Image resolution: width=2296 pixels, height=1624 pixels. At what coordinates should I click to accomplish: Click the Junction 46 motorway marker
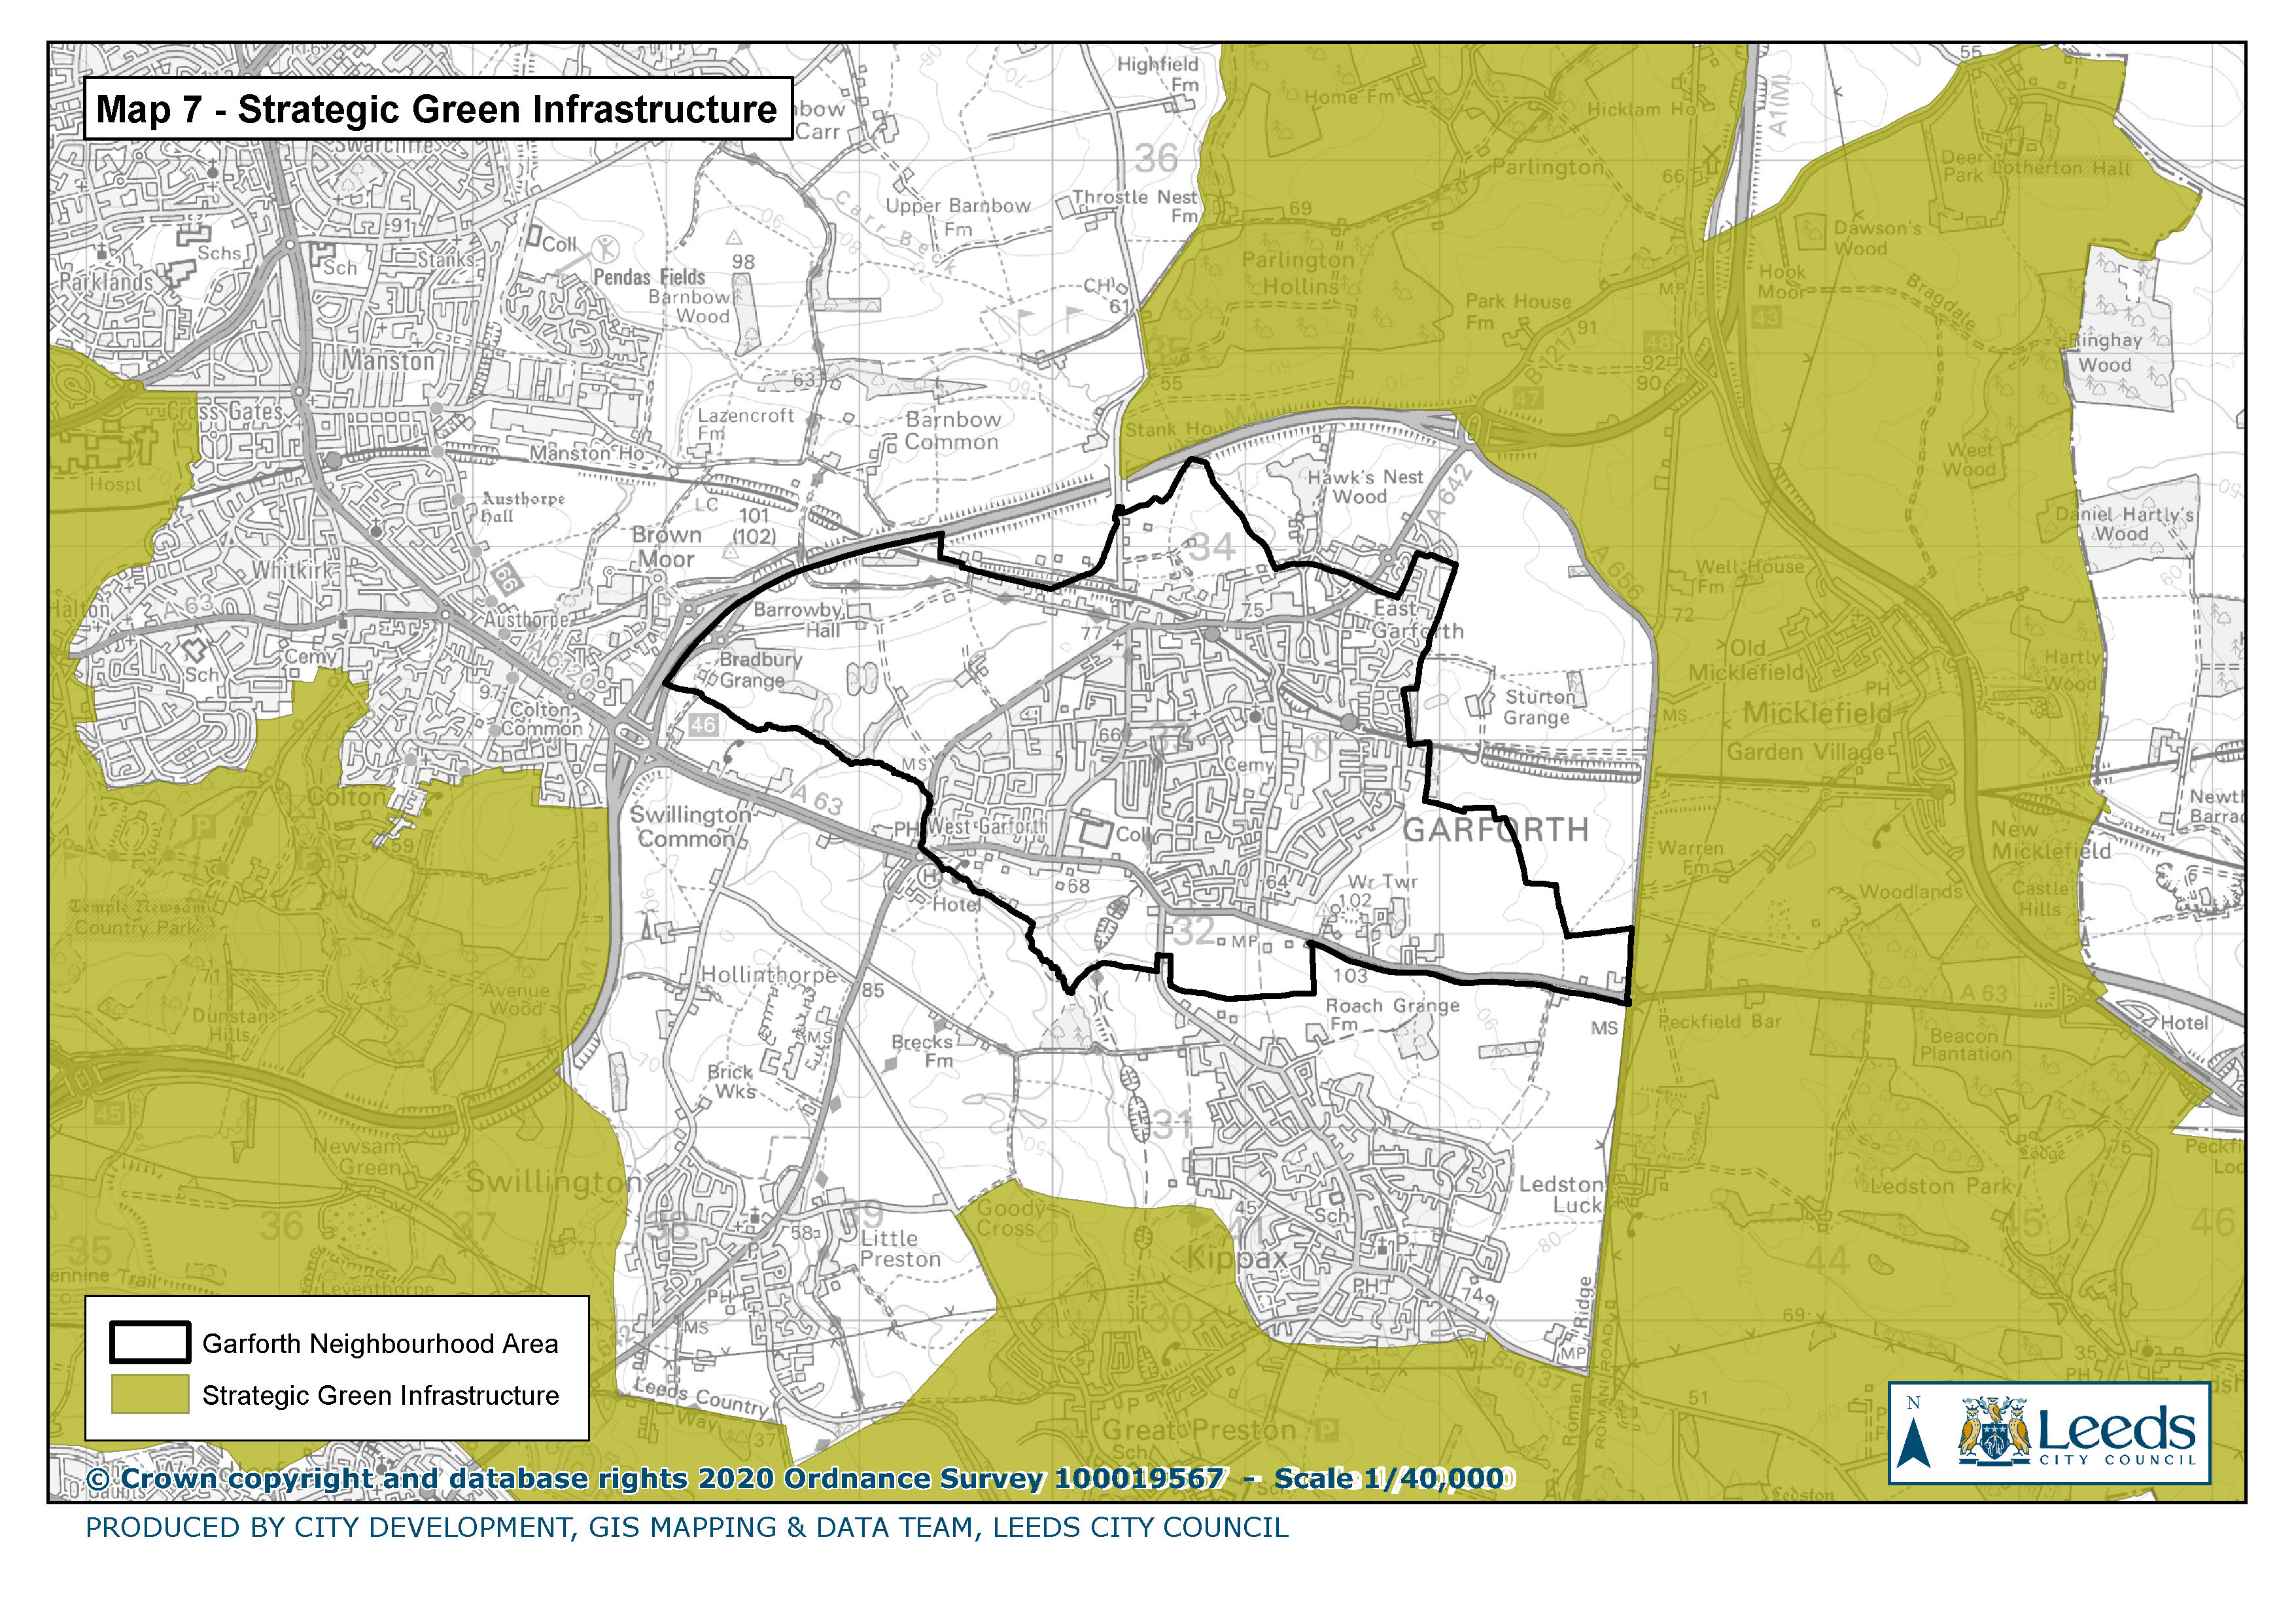(x=703, y=725)
